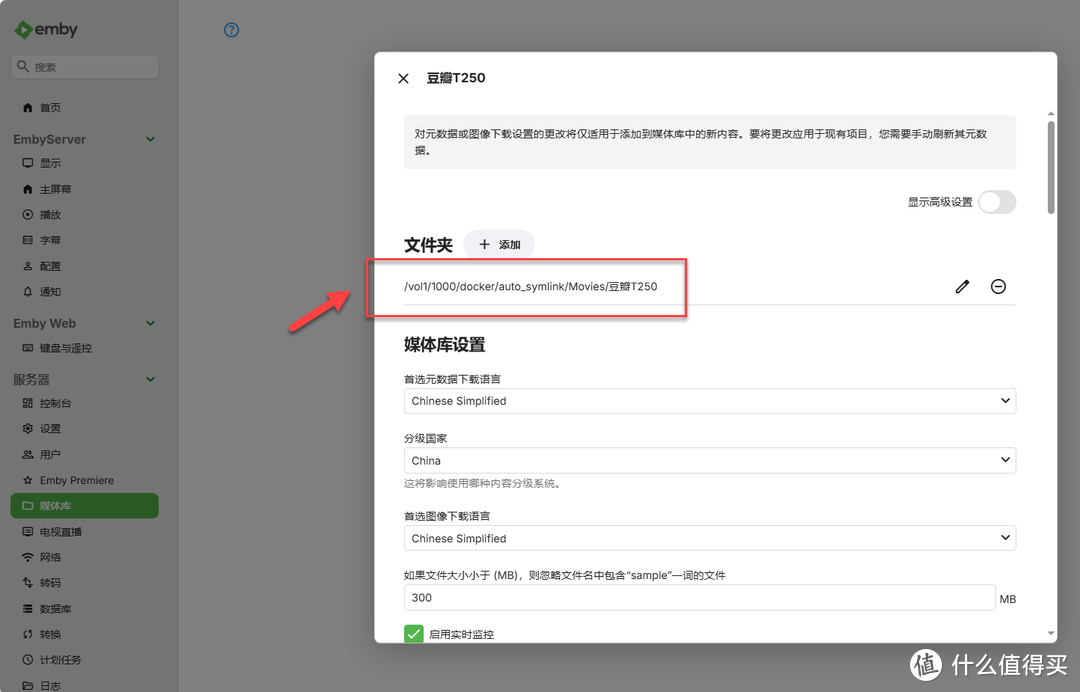Open the metadata download language dropdown
The image size is (1080, 692).
click(710, 400)
